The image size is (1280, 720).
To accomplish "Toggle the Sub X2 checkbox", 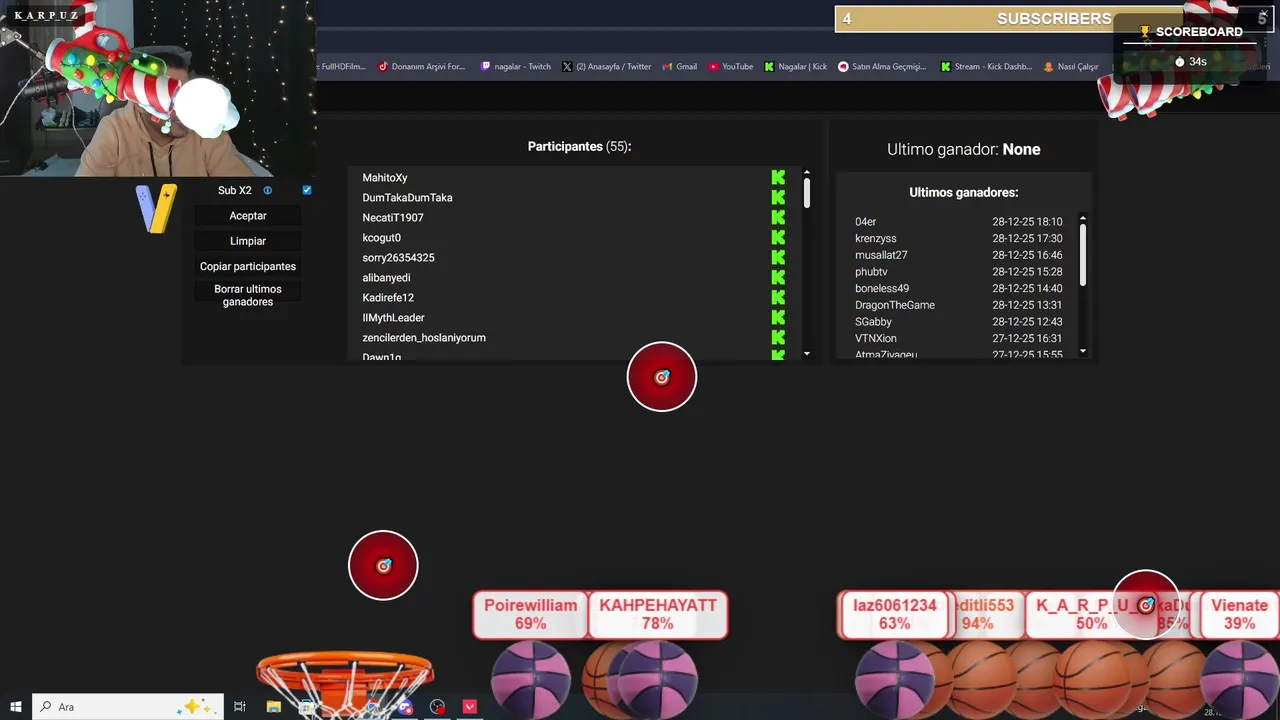I will pos(307,190).
